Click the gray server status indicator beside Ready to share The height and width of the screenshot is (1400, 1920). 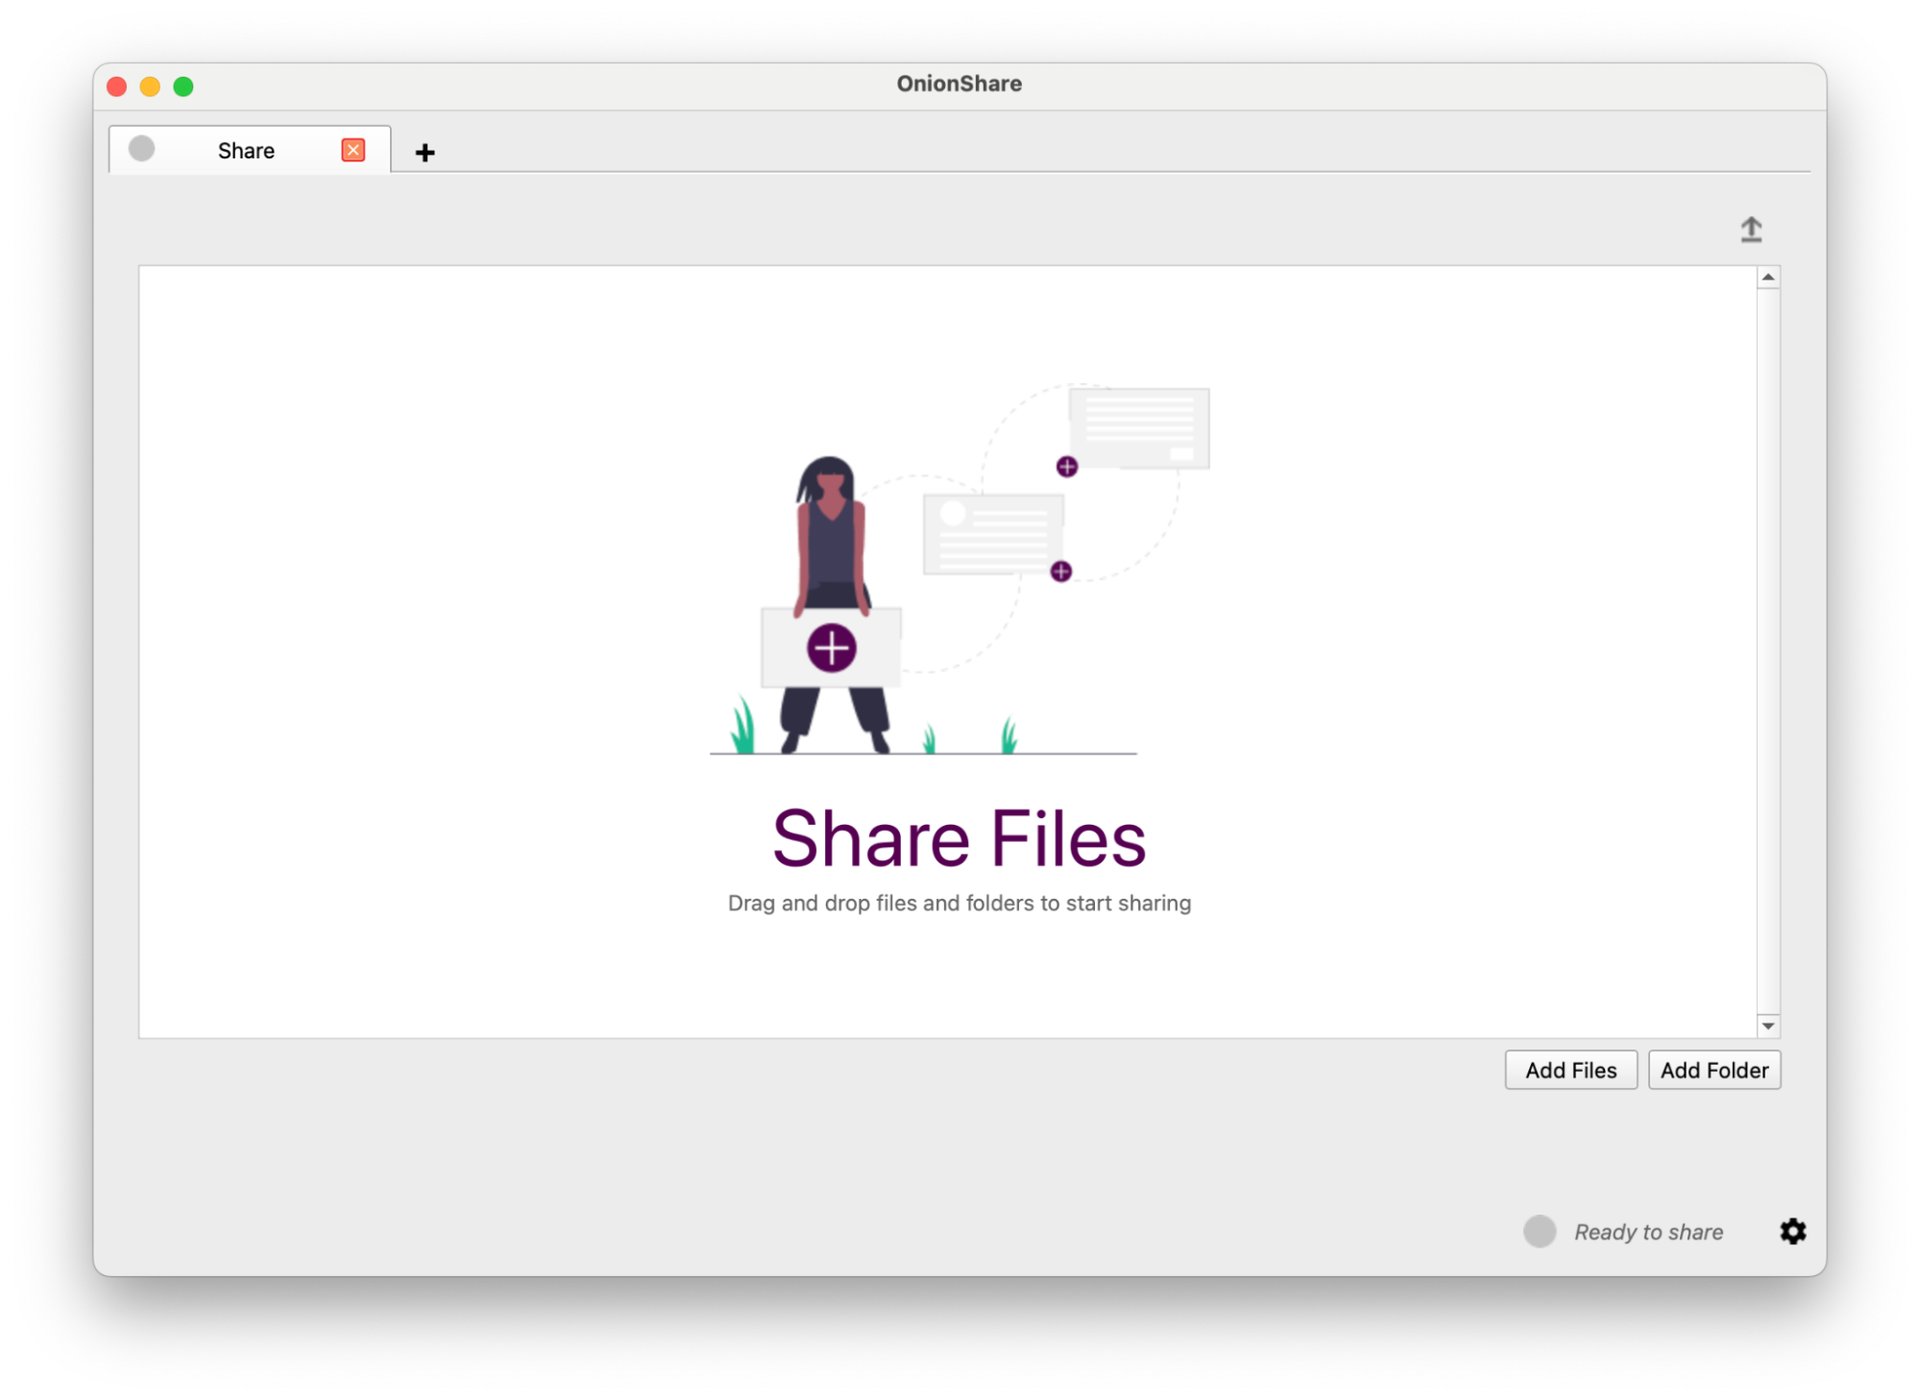(1540, 1231)
